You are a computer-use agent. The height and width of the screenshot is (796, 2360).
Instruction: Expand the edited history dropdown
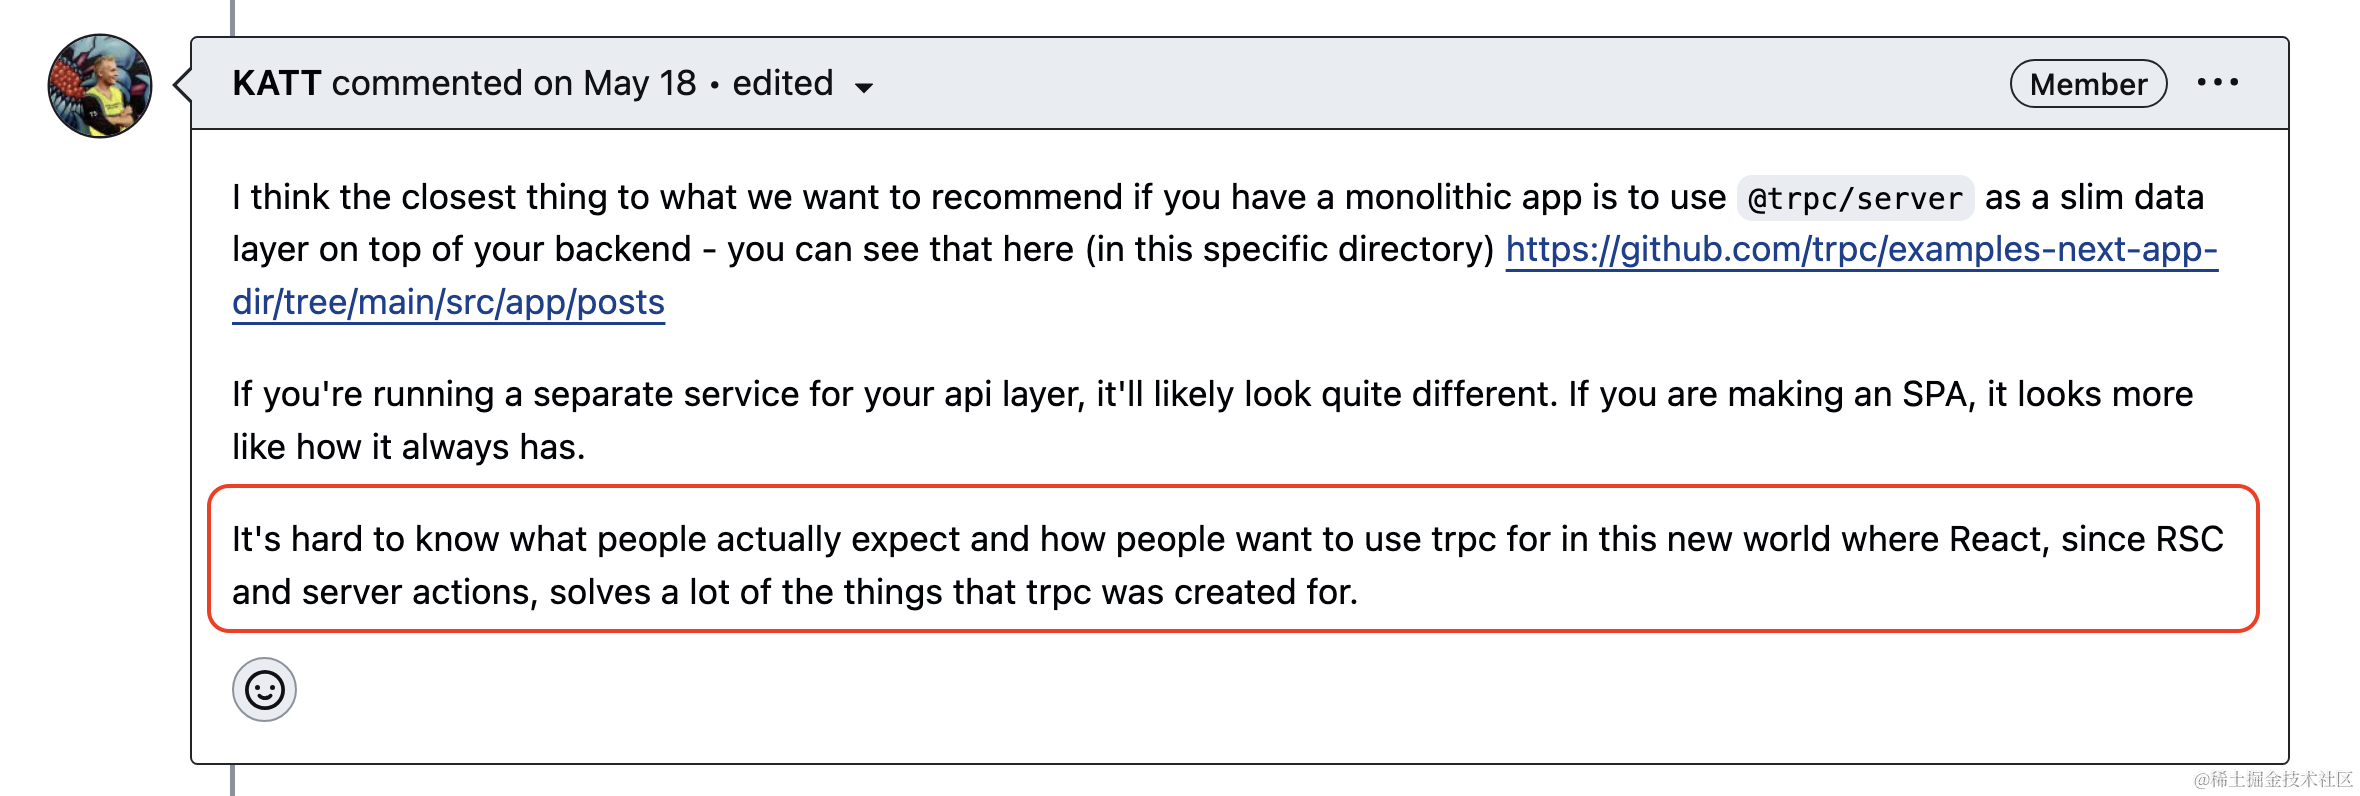(x=803, y=84)
